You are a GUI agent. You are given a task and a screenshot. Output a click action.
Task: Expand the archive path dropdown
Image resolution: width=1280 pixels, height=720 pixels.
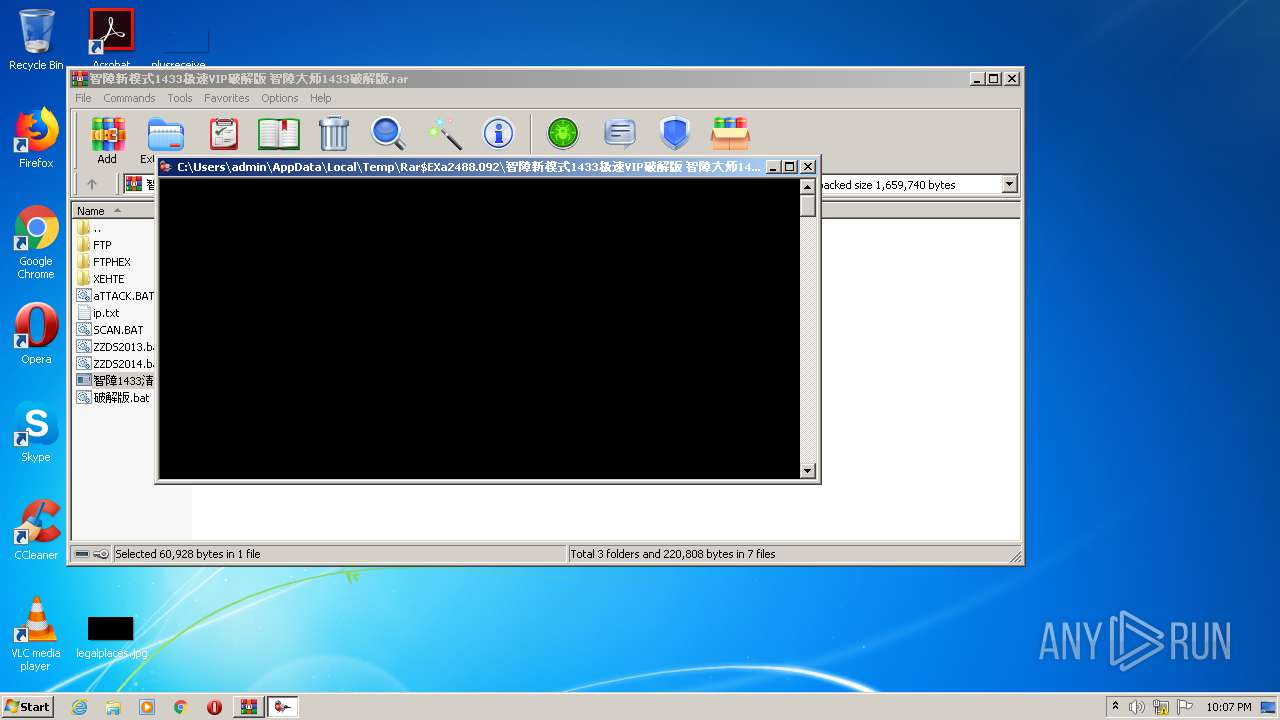[1009, 184]
